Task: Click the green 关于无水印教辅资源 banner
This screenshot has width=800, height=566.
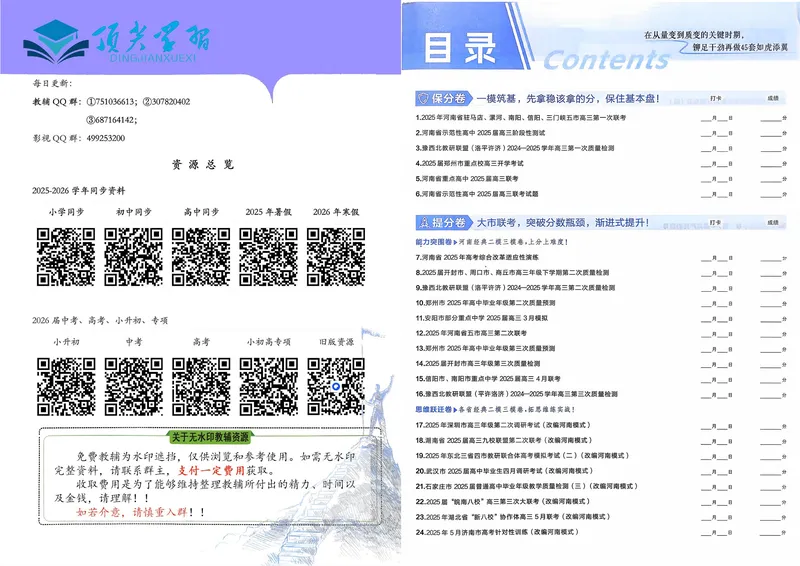Action: click(x=210, y=437)
